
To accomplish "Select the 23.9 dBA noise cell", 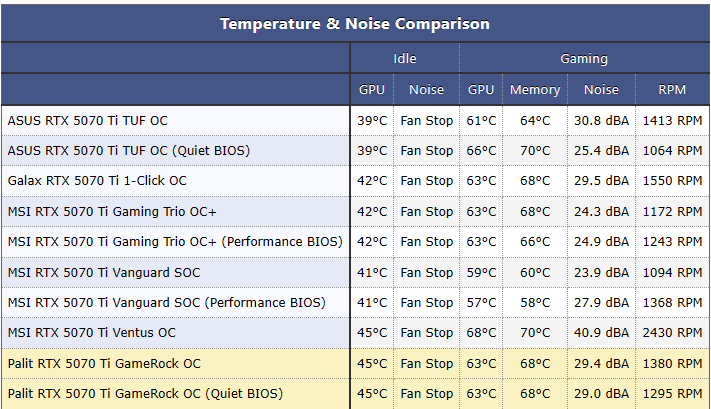I will pos(601,273).
